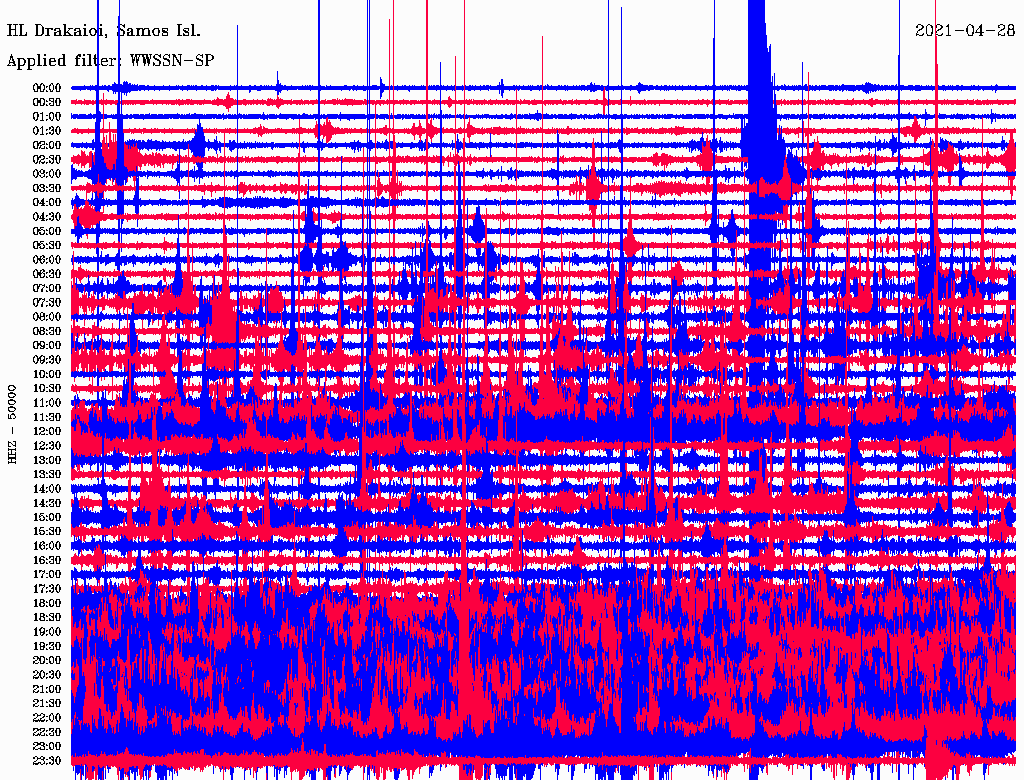Click the vertical axis label "HHZ - 50000"
Screen dimensions: 1024x780
coord(12,424)
